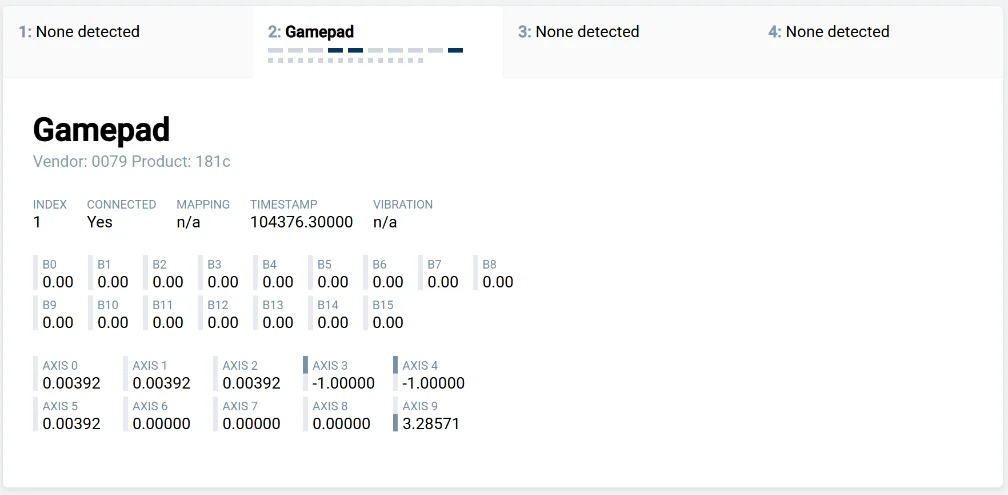Select the fourth None detected tab
1008x495 pixels.
point(878,42)
